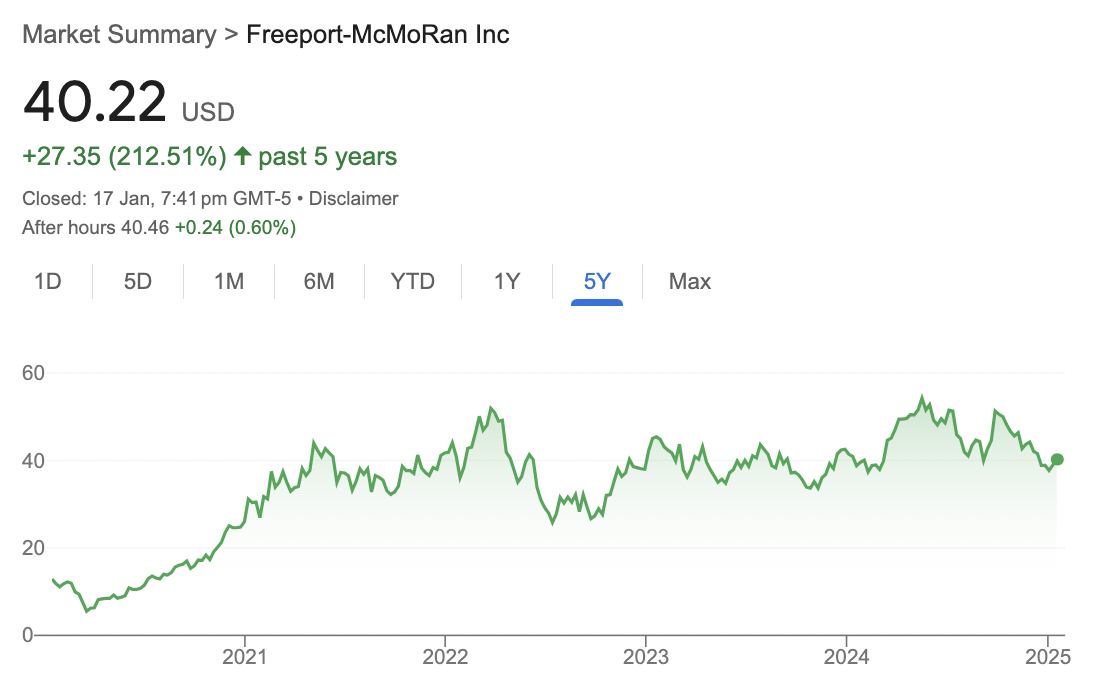The image size is (1106, 684).
Task: Show the 1M chart view
Action: tap(229, 282)
